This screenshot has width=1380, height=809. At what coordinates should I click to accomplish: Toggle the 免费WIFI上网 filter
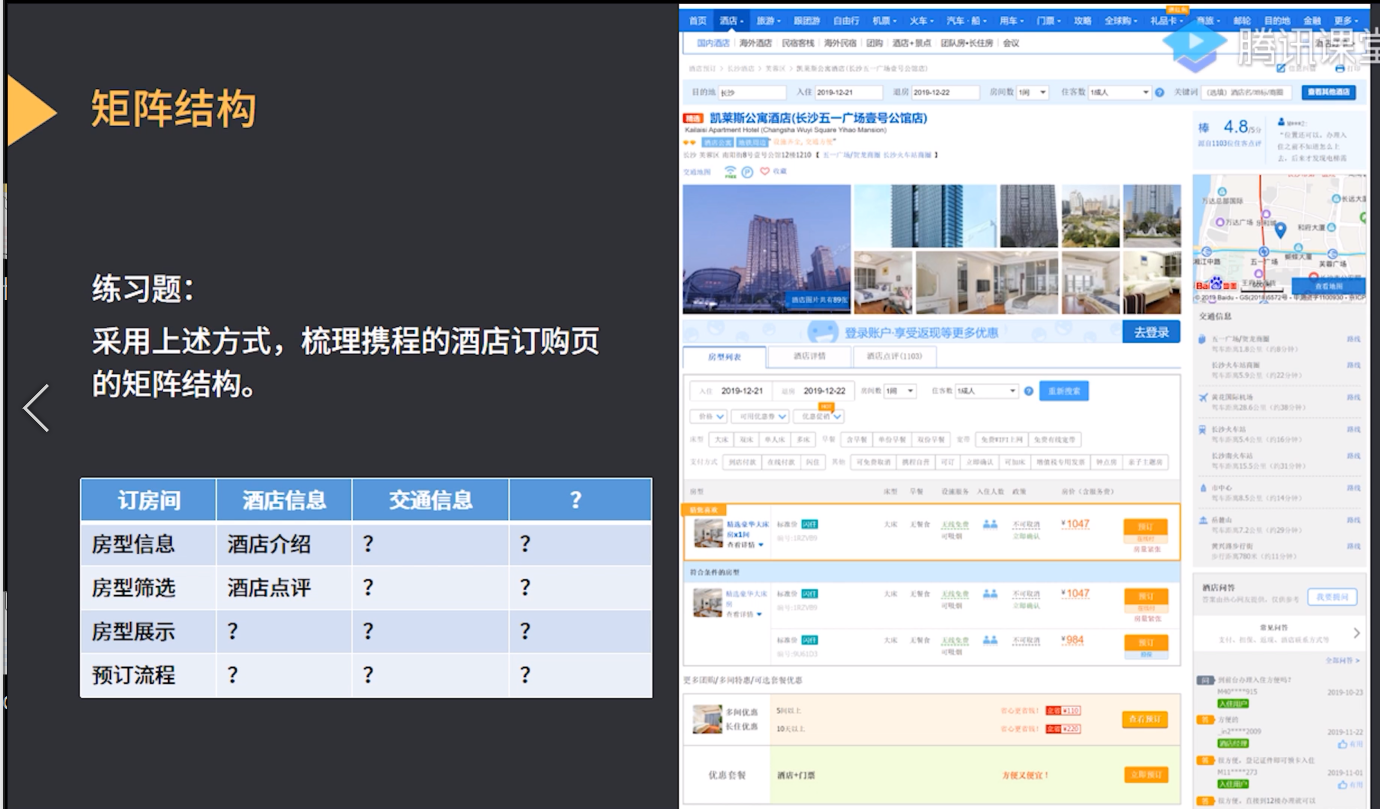pos(1001,440)
